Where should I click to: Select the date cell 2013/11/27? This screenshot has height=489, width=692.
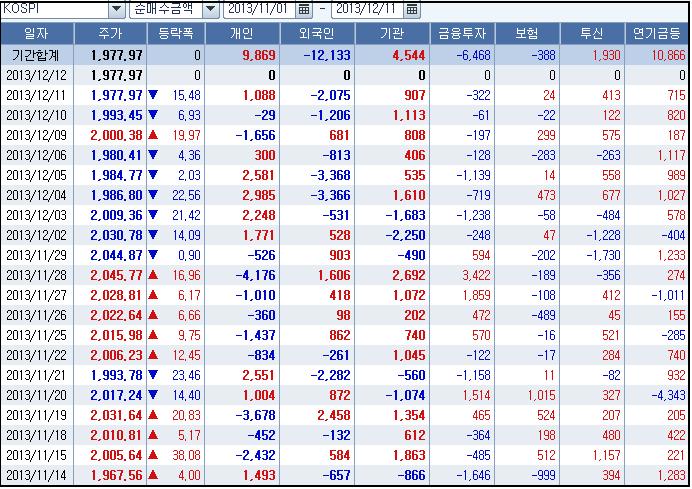(37, 295)
